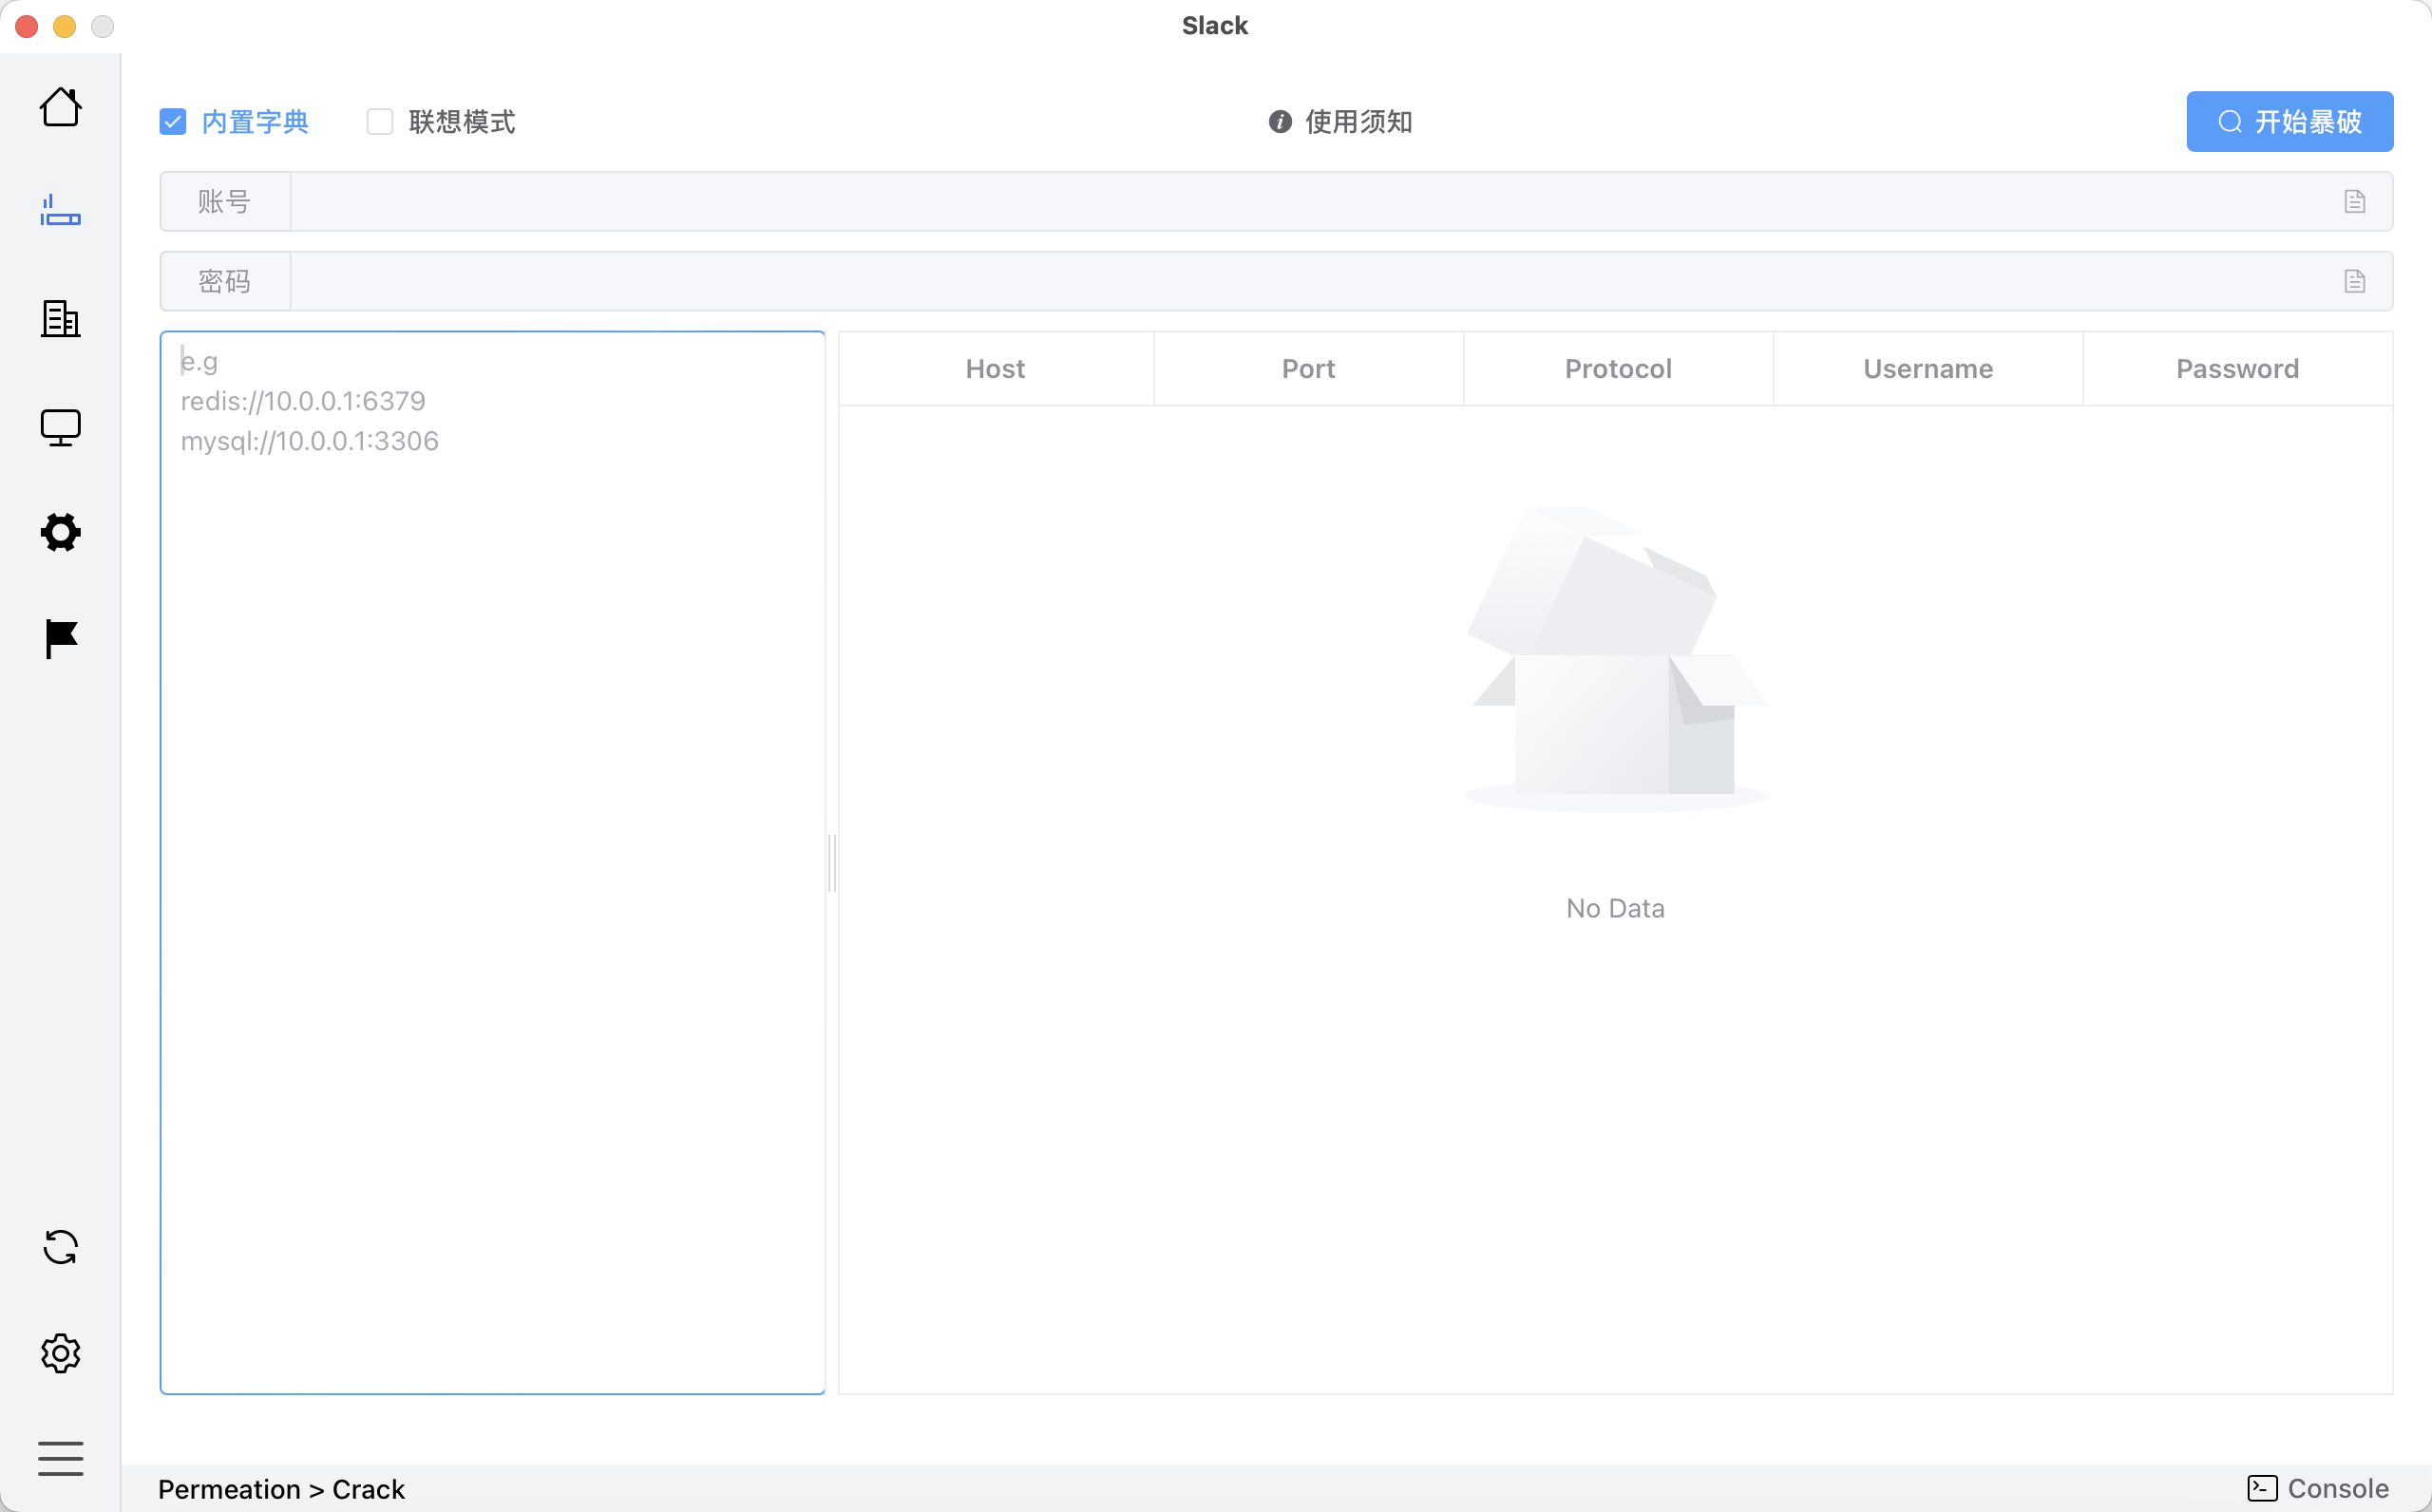Load file icon in 账号 field
This screenshot has width=2432, height=1512.
[x=2354, y=202]
